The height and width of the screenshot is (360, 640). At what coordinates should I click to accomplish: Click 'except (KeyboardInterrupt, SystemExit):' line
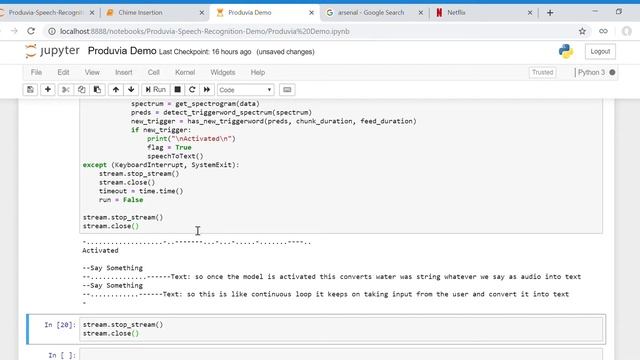coord(161,165)
